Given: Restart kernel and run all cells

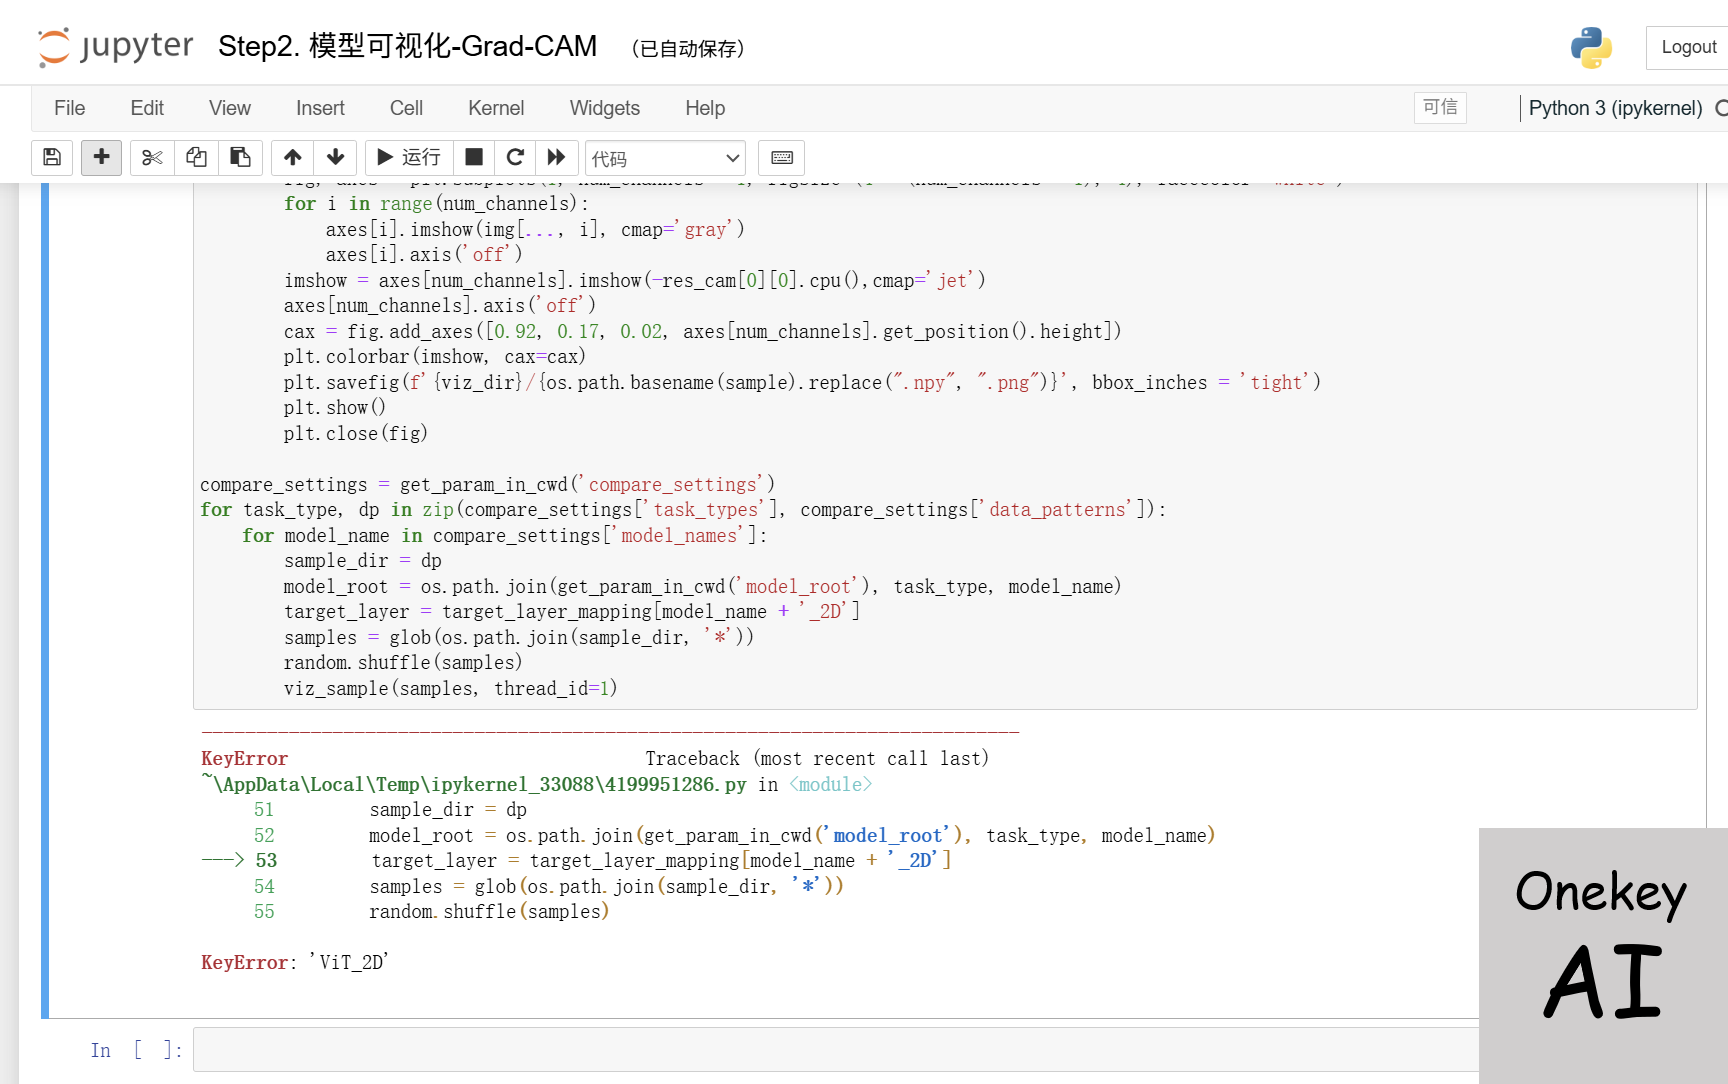Looking at the screenshot, I should [556, 158].
